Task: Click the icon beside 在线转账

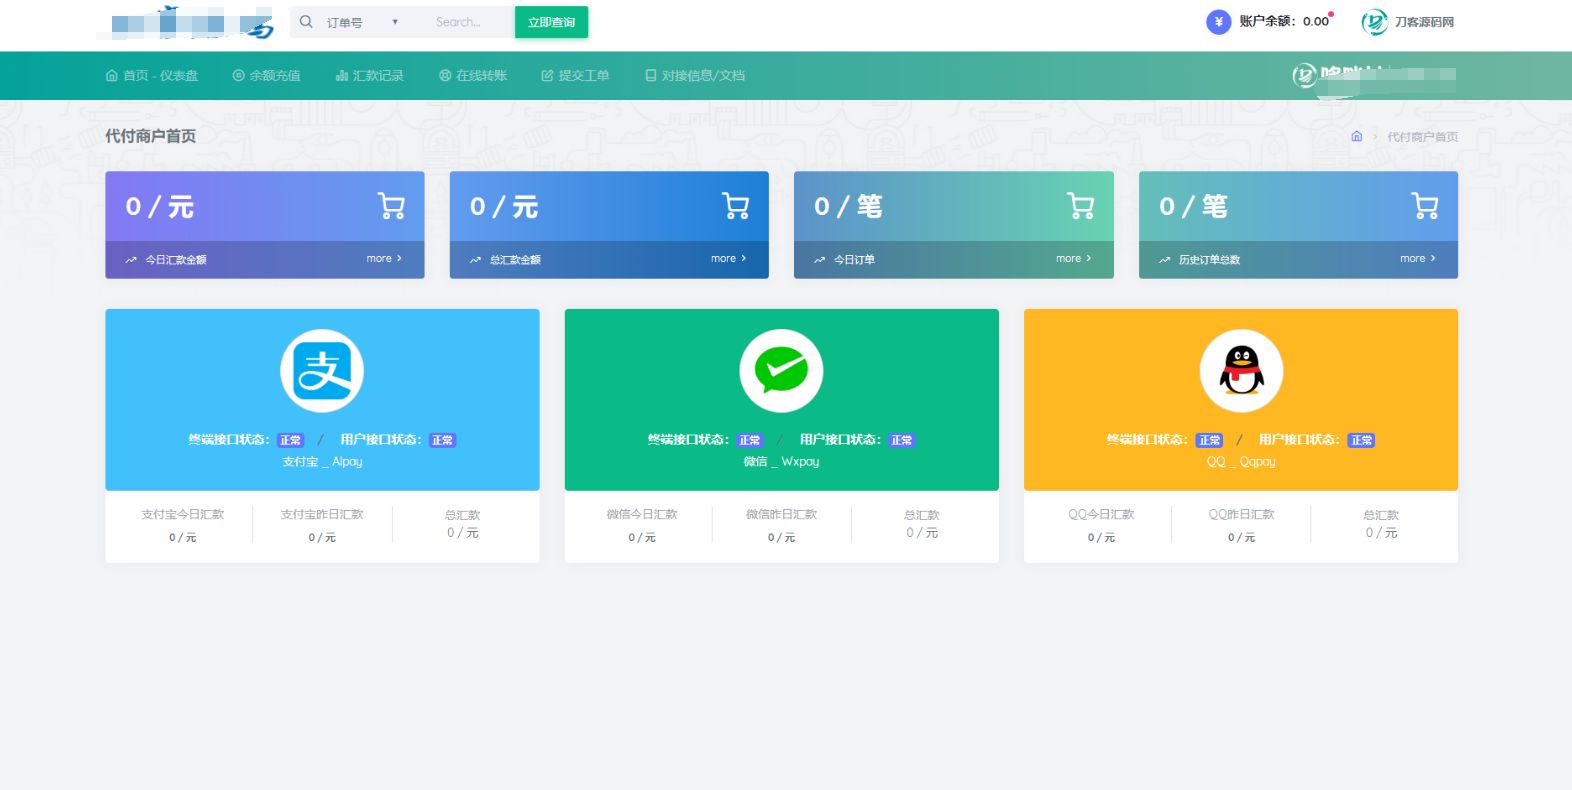Action: point(445,76)
